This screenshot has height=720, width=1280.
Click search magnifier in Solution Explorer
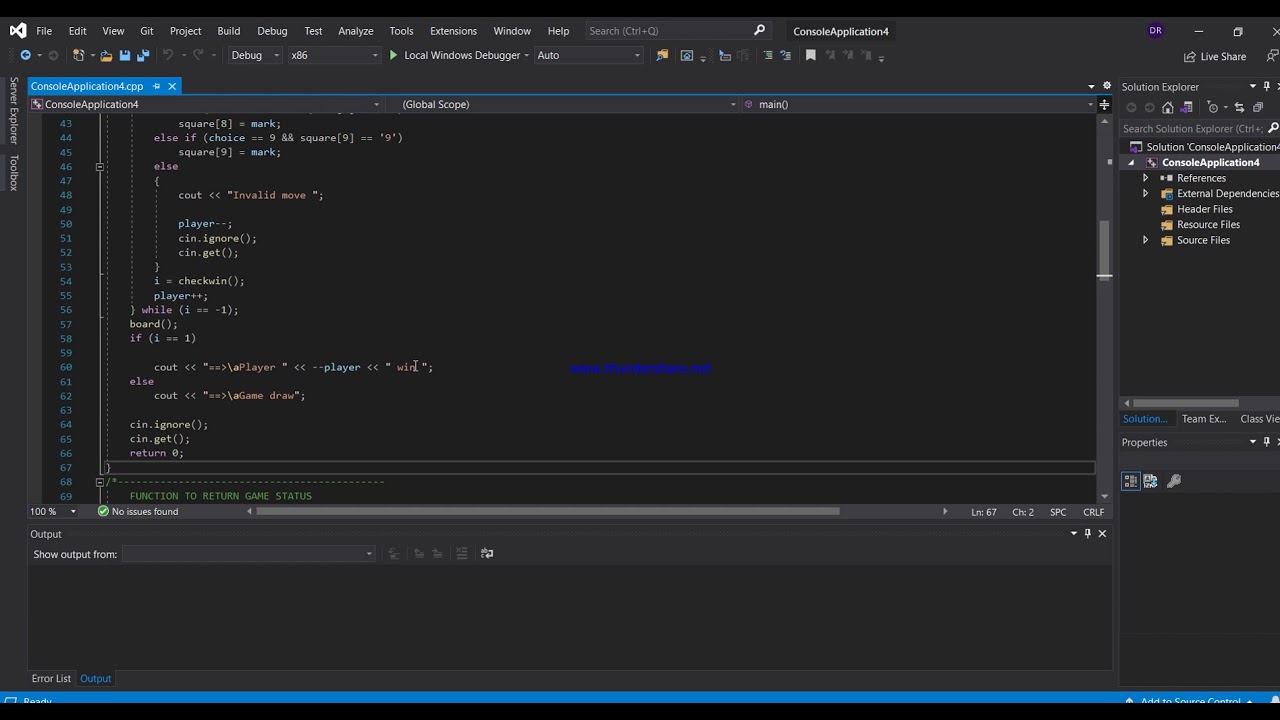click(x=1272, y=128)
